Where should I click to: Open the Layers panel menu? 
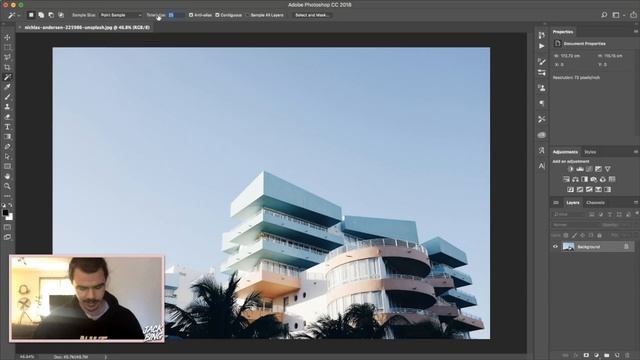636,202
